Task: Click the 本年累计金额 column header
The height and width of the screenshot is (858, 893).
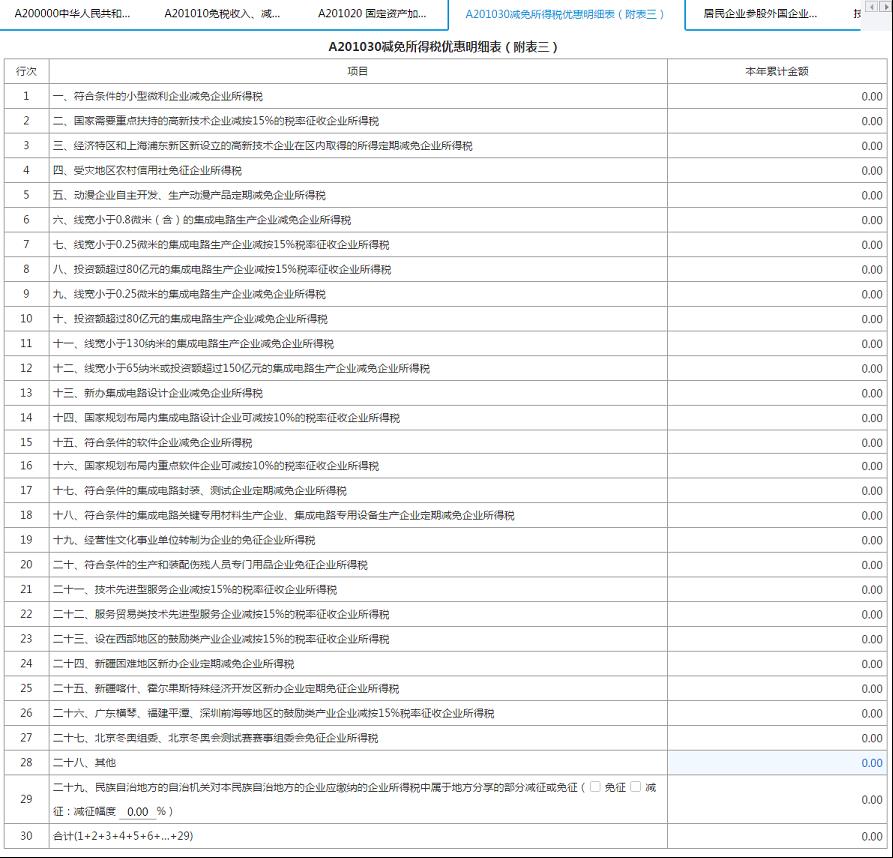Action: [778, 72]
